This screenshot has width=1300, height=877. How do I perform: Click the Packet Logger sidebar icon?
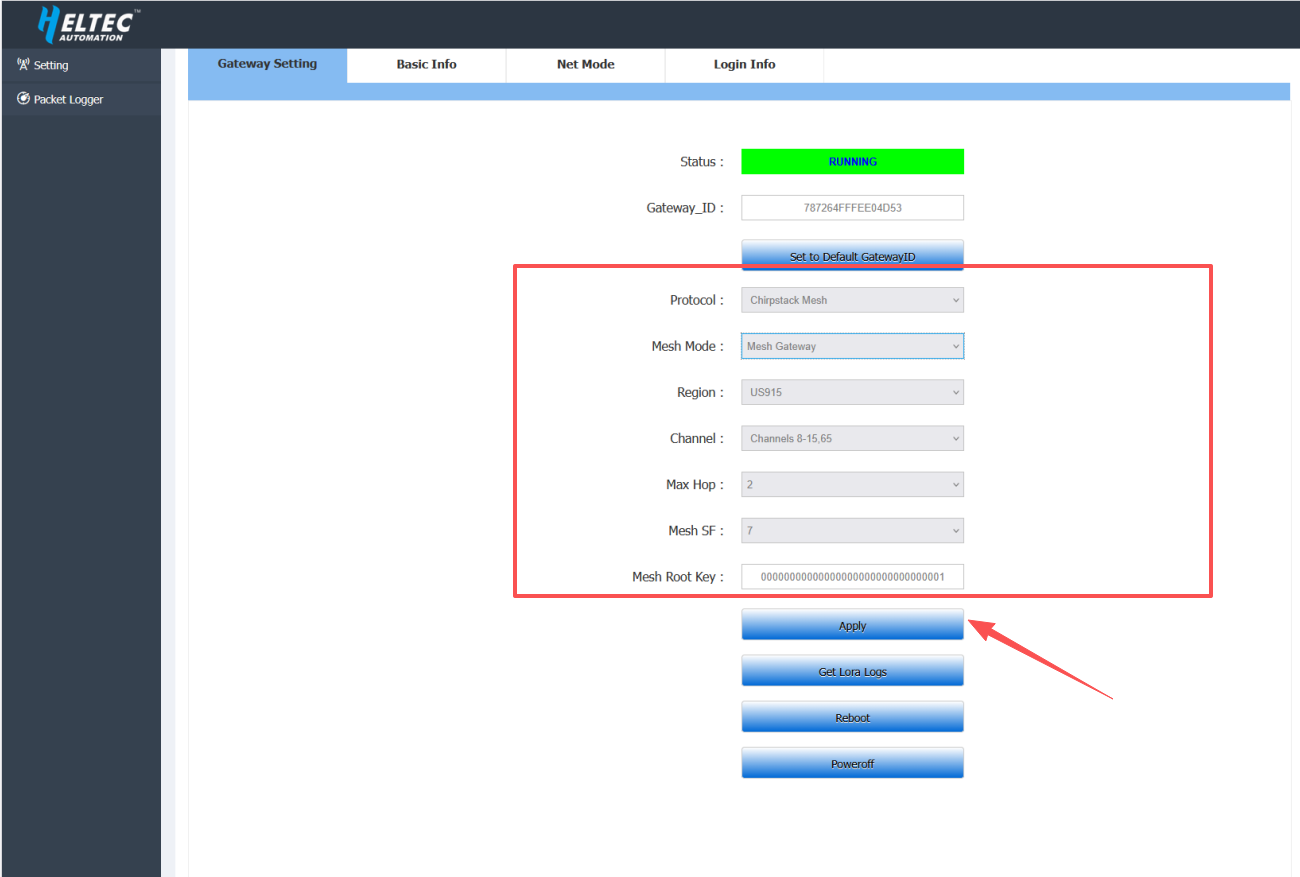click(23, 99)
